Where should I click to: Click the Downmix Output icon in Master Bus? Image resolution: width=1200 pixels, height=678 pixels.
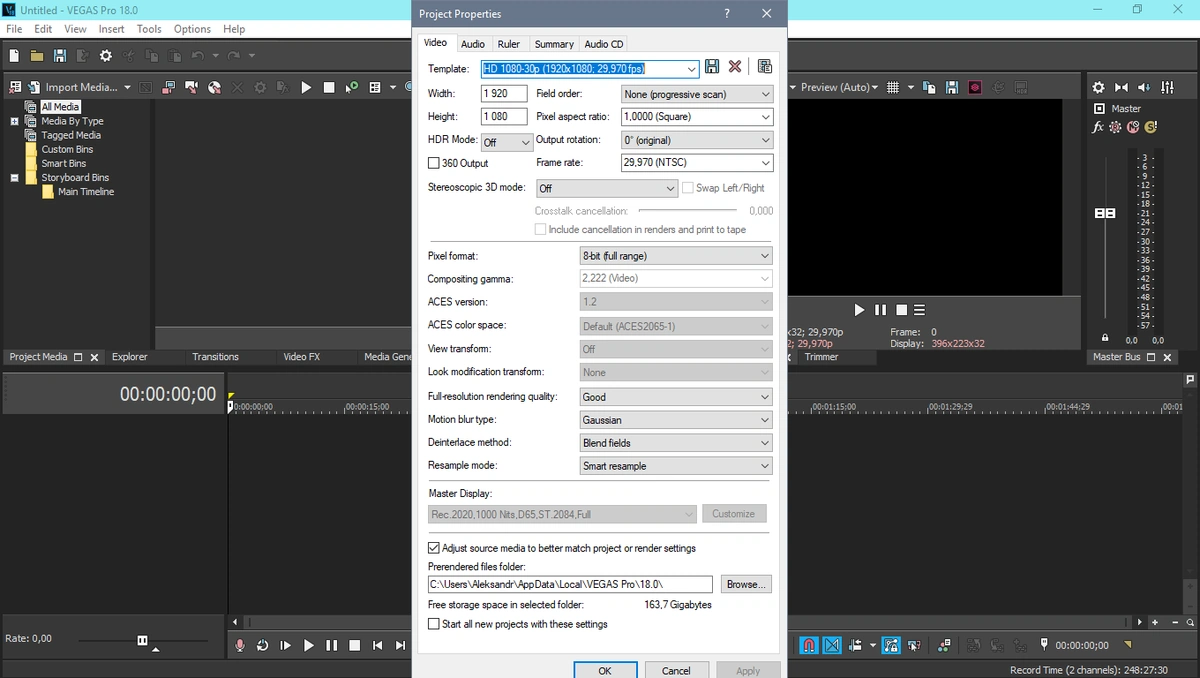point(1121,87)
